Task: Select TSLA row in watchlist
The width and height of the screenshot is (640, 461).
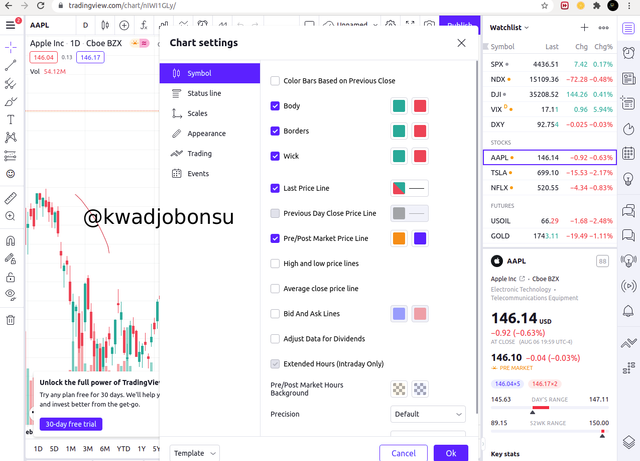Action: click(x=550, y=173)
